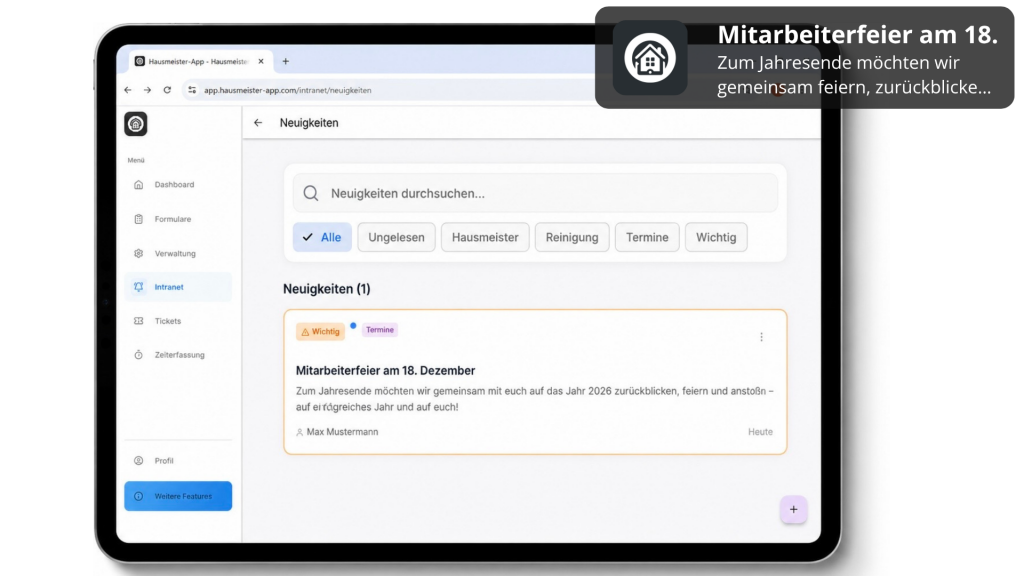Filter news by Hausmeister
This screenshot has width=1024, height=576.
tap(485, 238)
